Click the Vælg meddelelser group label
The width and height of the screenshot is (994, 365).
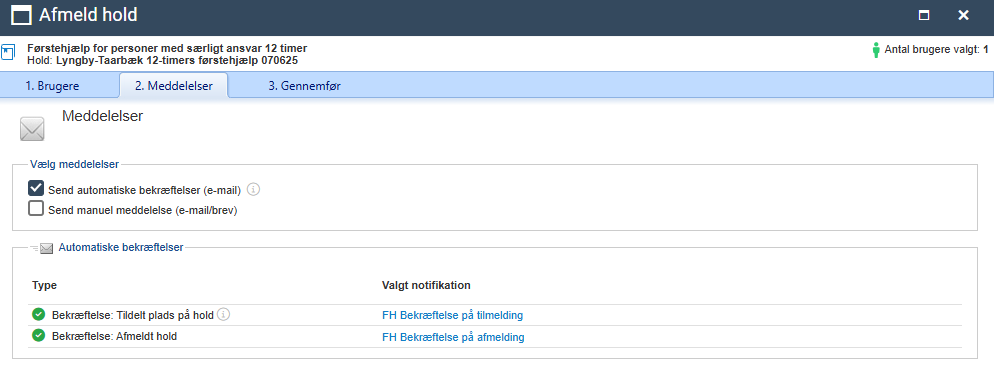(74, 164)
